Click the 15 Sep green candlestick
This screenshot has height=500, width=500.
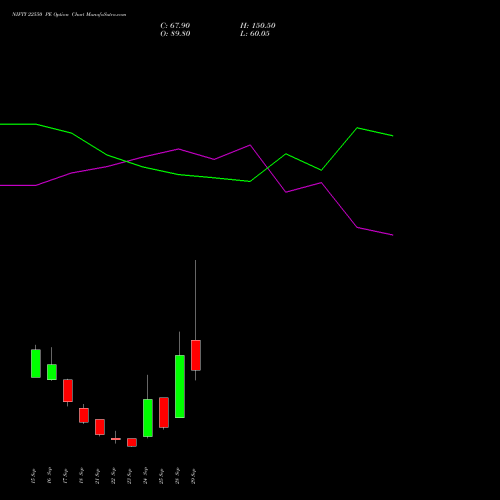[36, 363]
